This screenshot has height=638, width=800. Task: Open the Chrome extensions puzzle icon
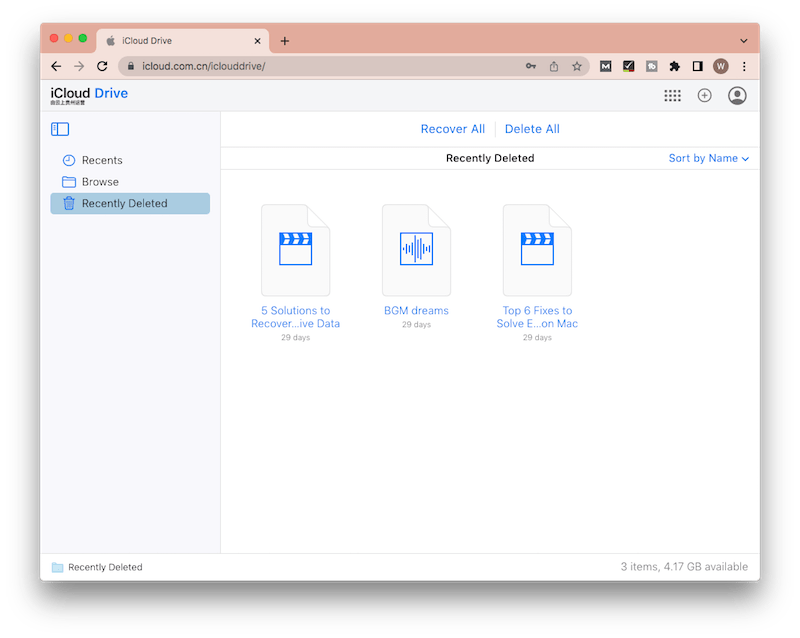click(675, 66)
